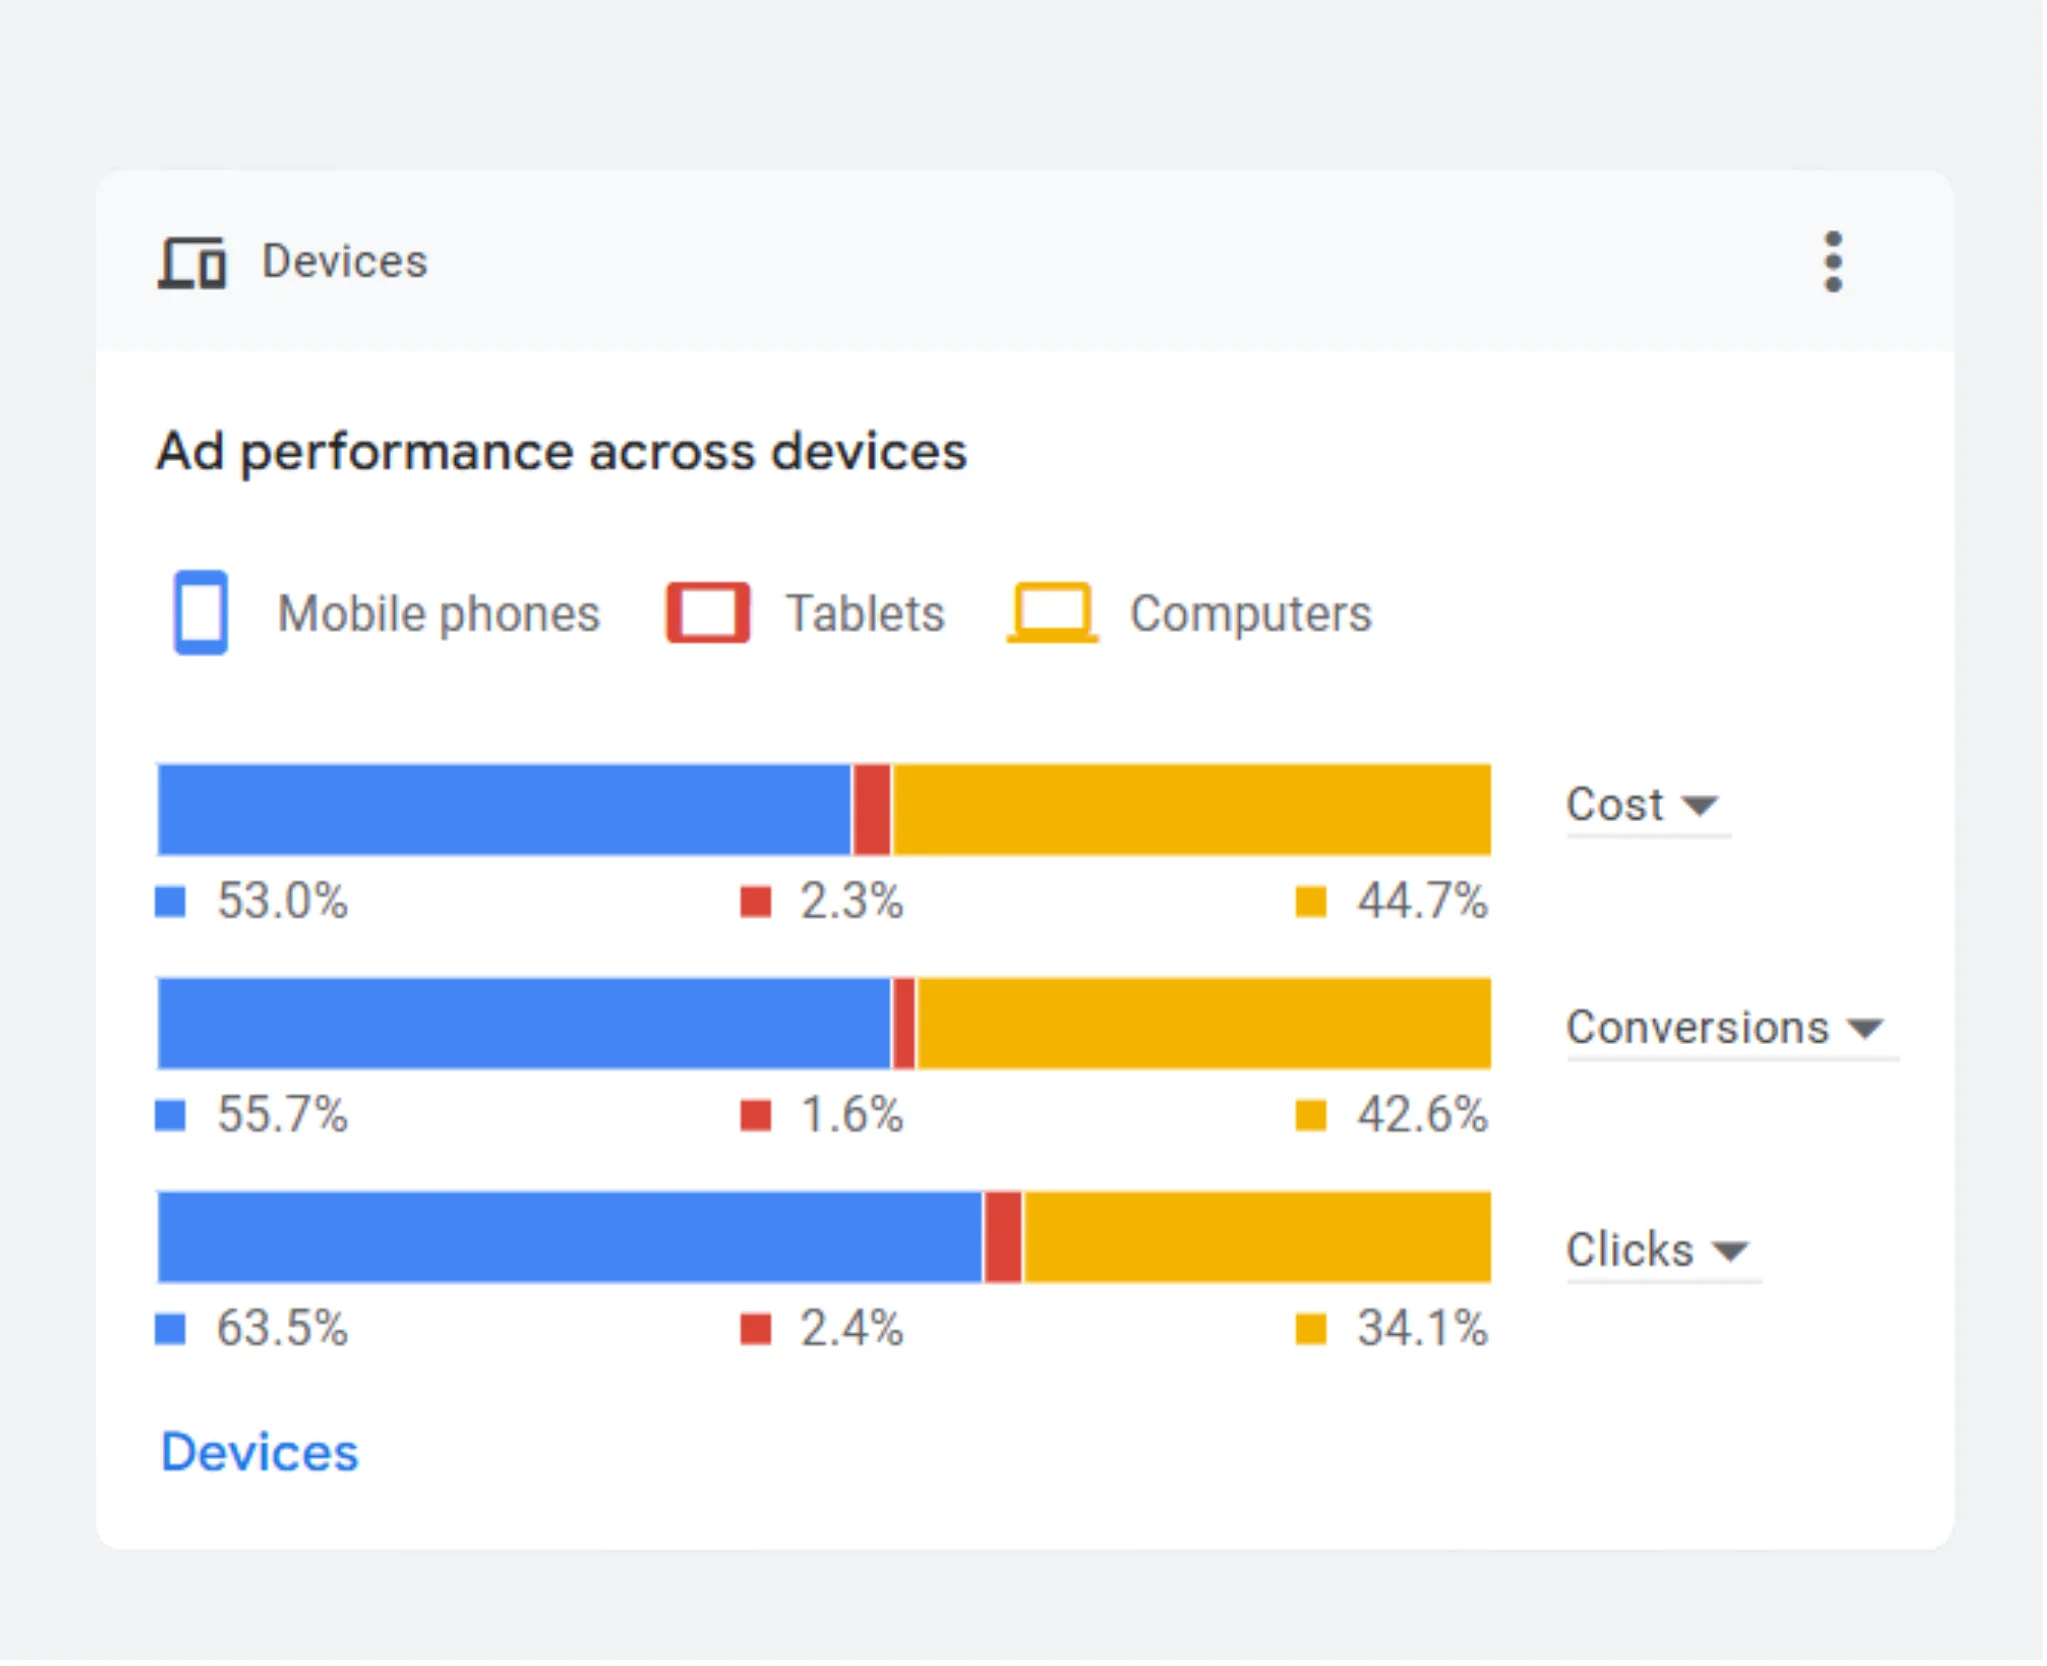Click the blue Mobile phones icon
2047x1666 pixels.
click(x=201, y=612)
